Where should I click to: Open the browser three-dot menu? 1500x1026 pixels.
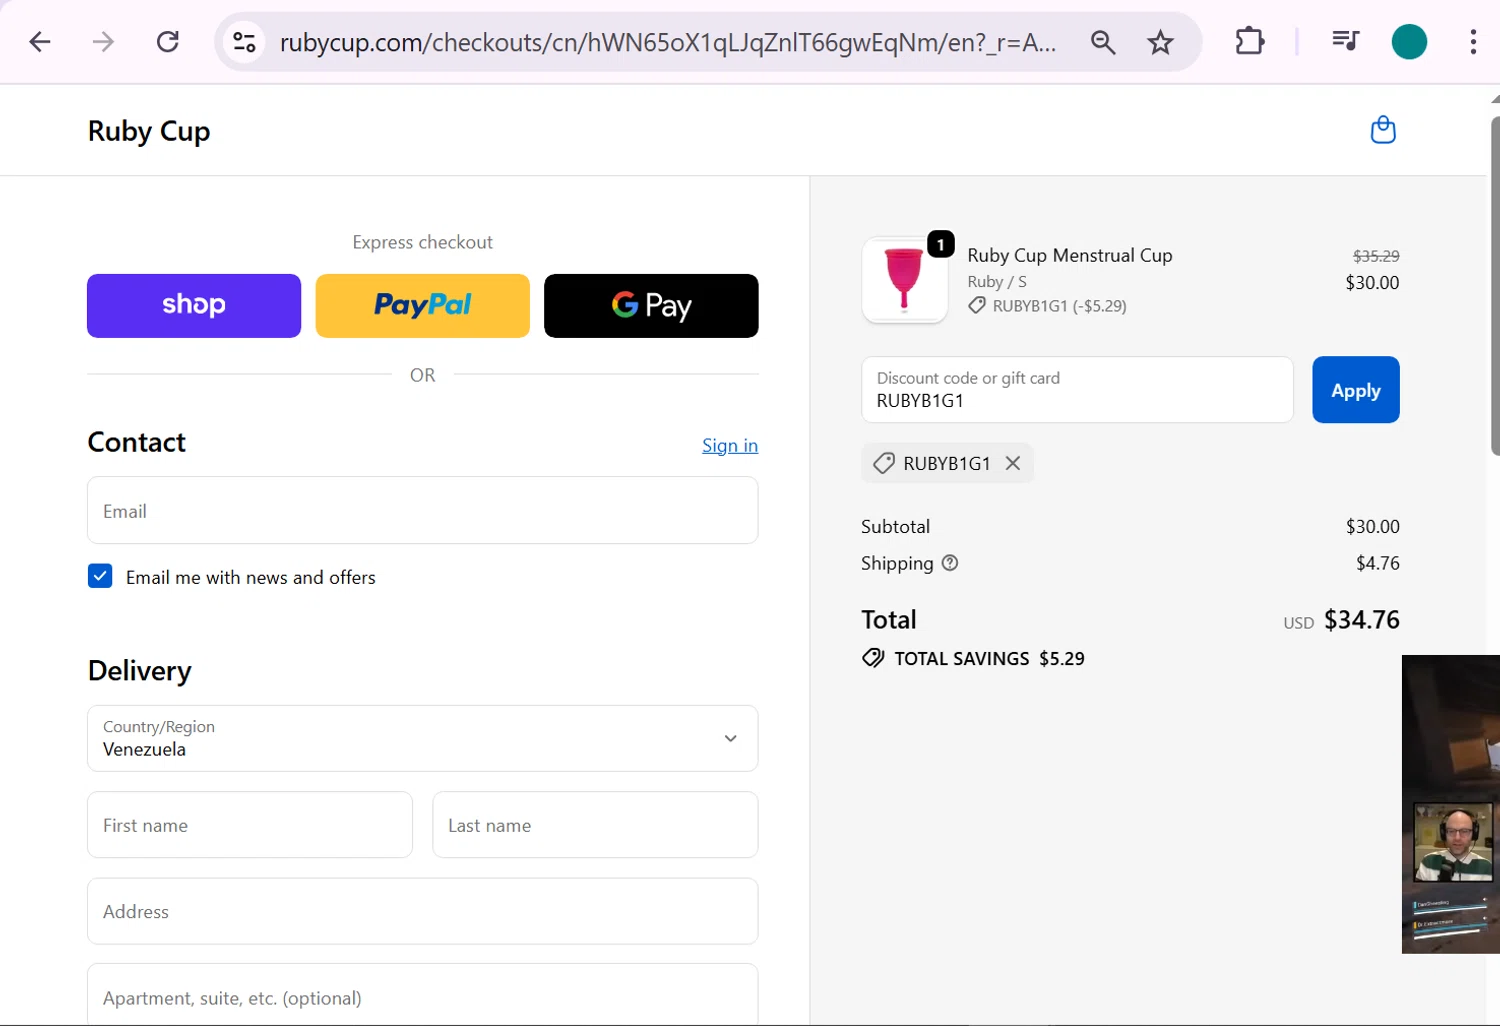(x=1473, y=42)
